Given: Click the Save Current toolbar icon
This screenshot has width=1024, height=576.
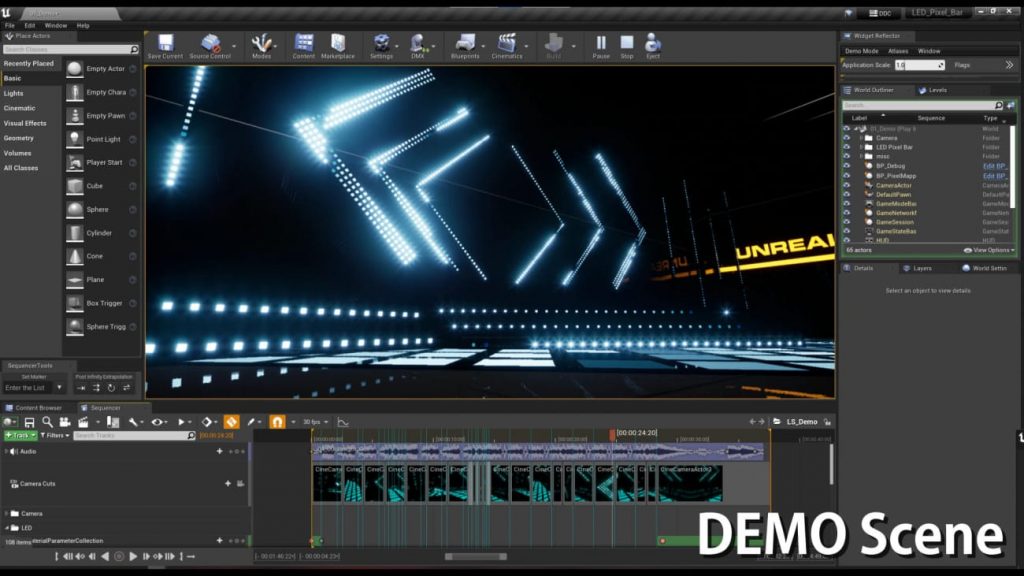Looking at the screenshot, I should point(165,43).
